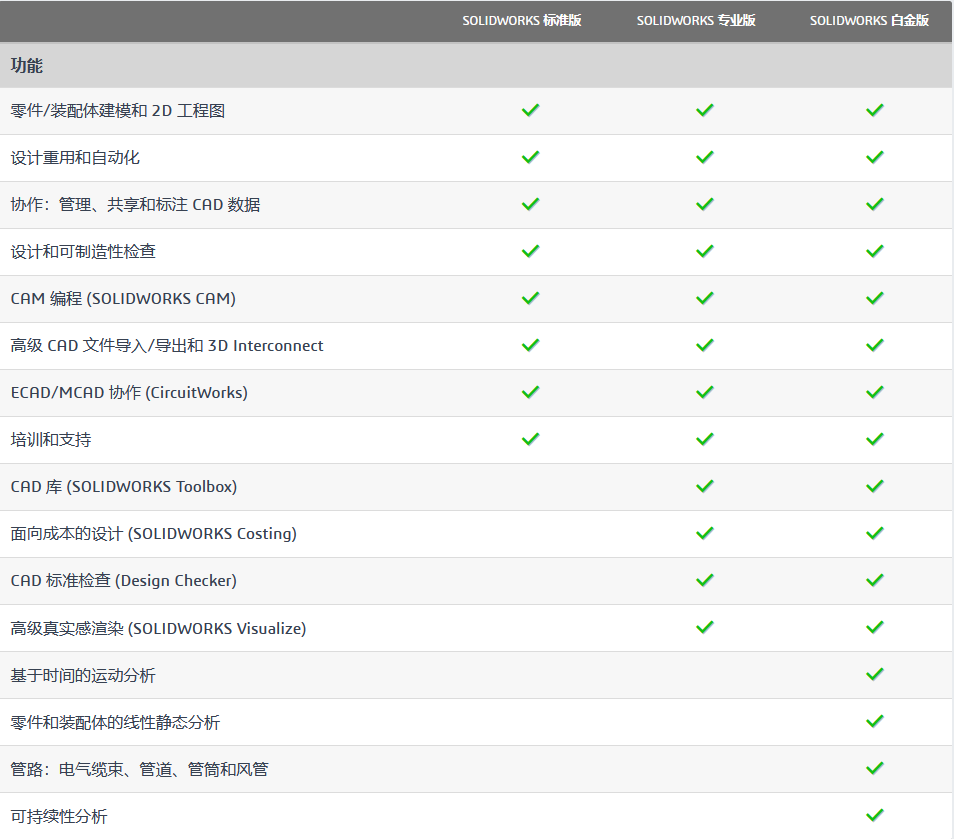
Task: Click 专业版 checkmark for CircuitWorks row
Action: pyautogui.click(x=705, y=392)
